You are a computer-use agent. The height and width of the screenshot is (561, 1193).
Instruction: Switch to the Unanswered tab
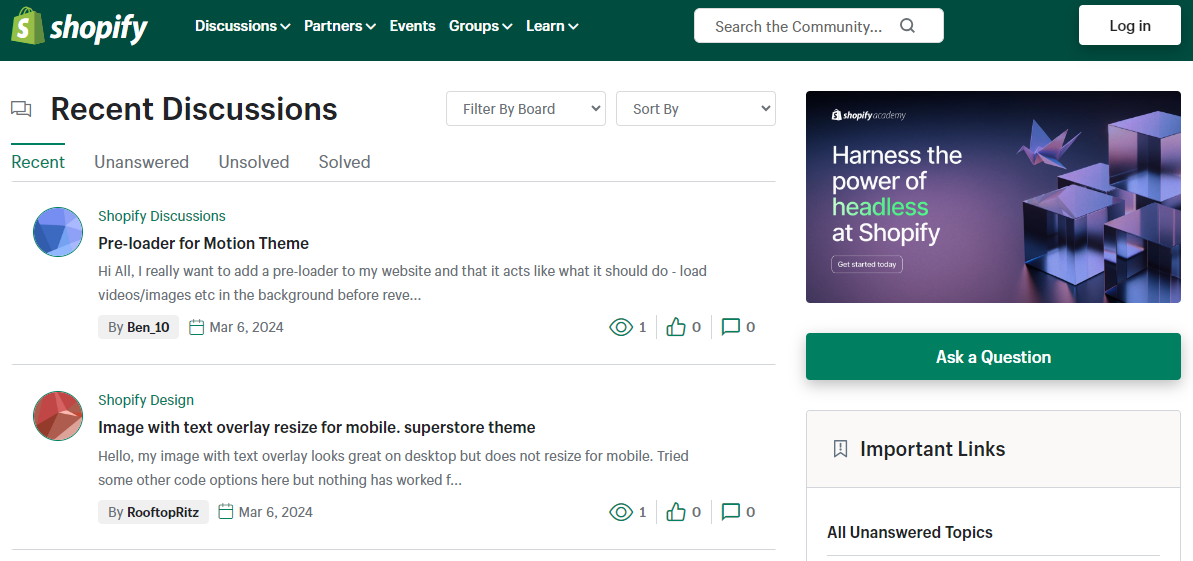(x=142, y=162)
